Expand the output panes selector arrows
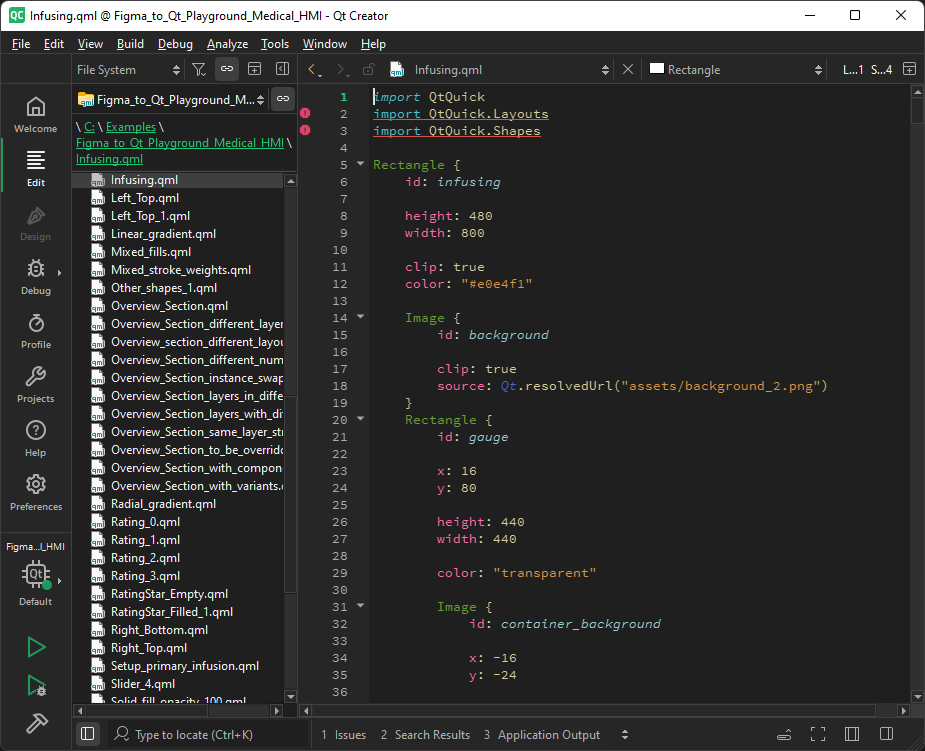Image resolution: width=925 pixels, height=751 pixels. pos(625,734)
